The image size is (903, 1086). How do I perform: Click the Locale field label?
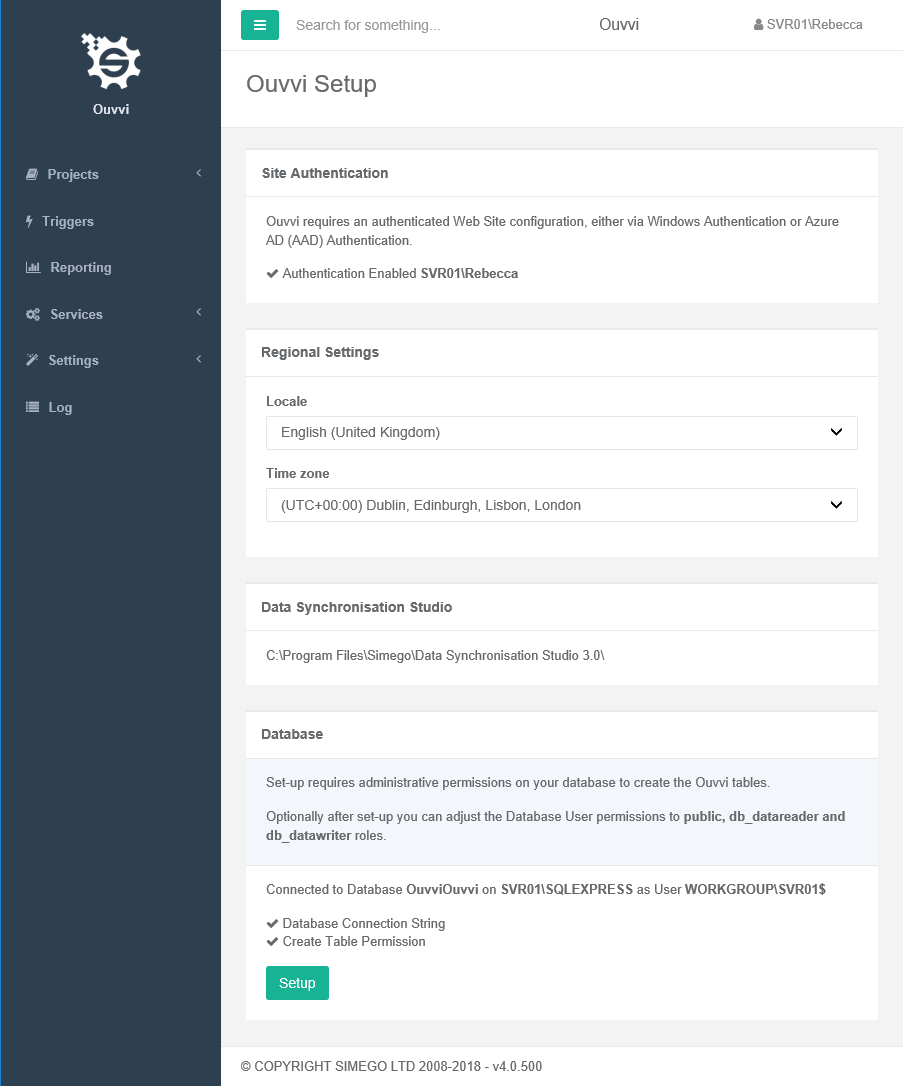click(x=287, y=402)
